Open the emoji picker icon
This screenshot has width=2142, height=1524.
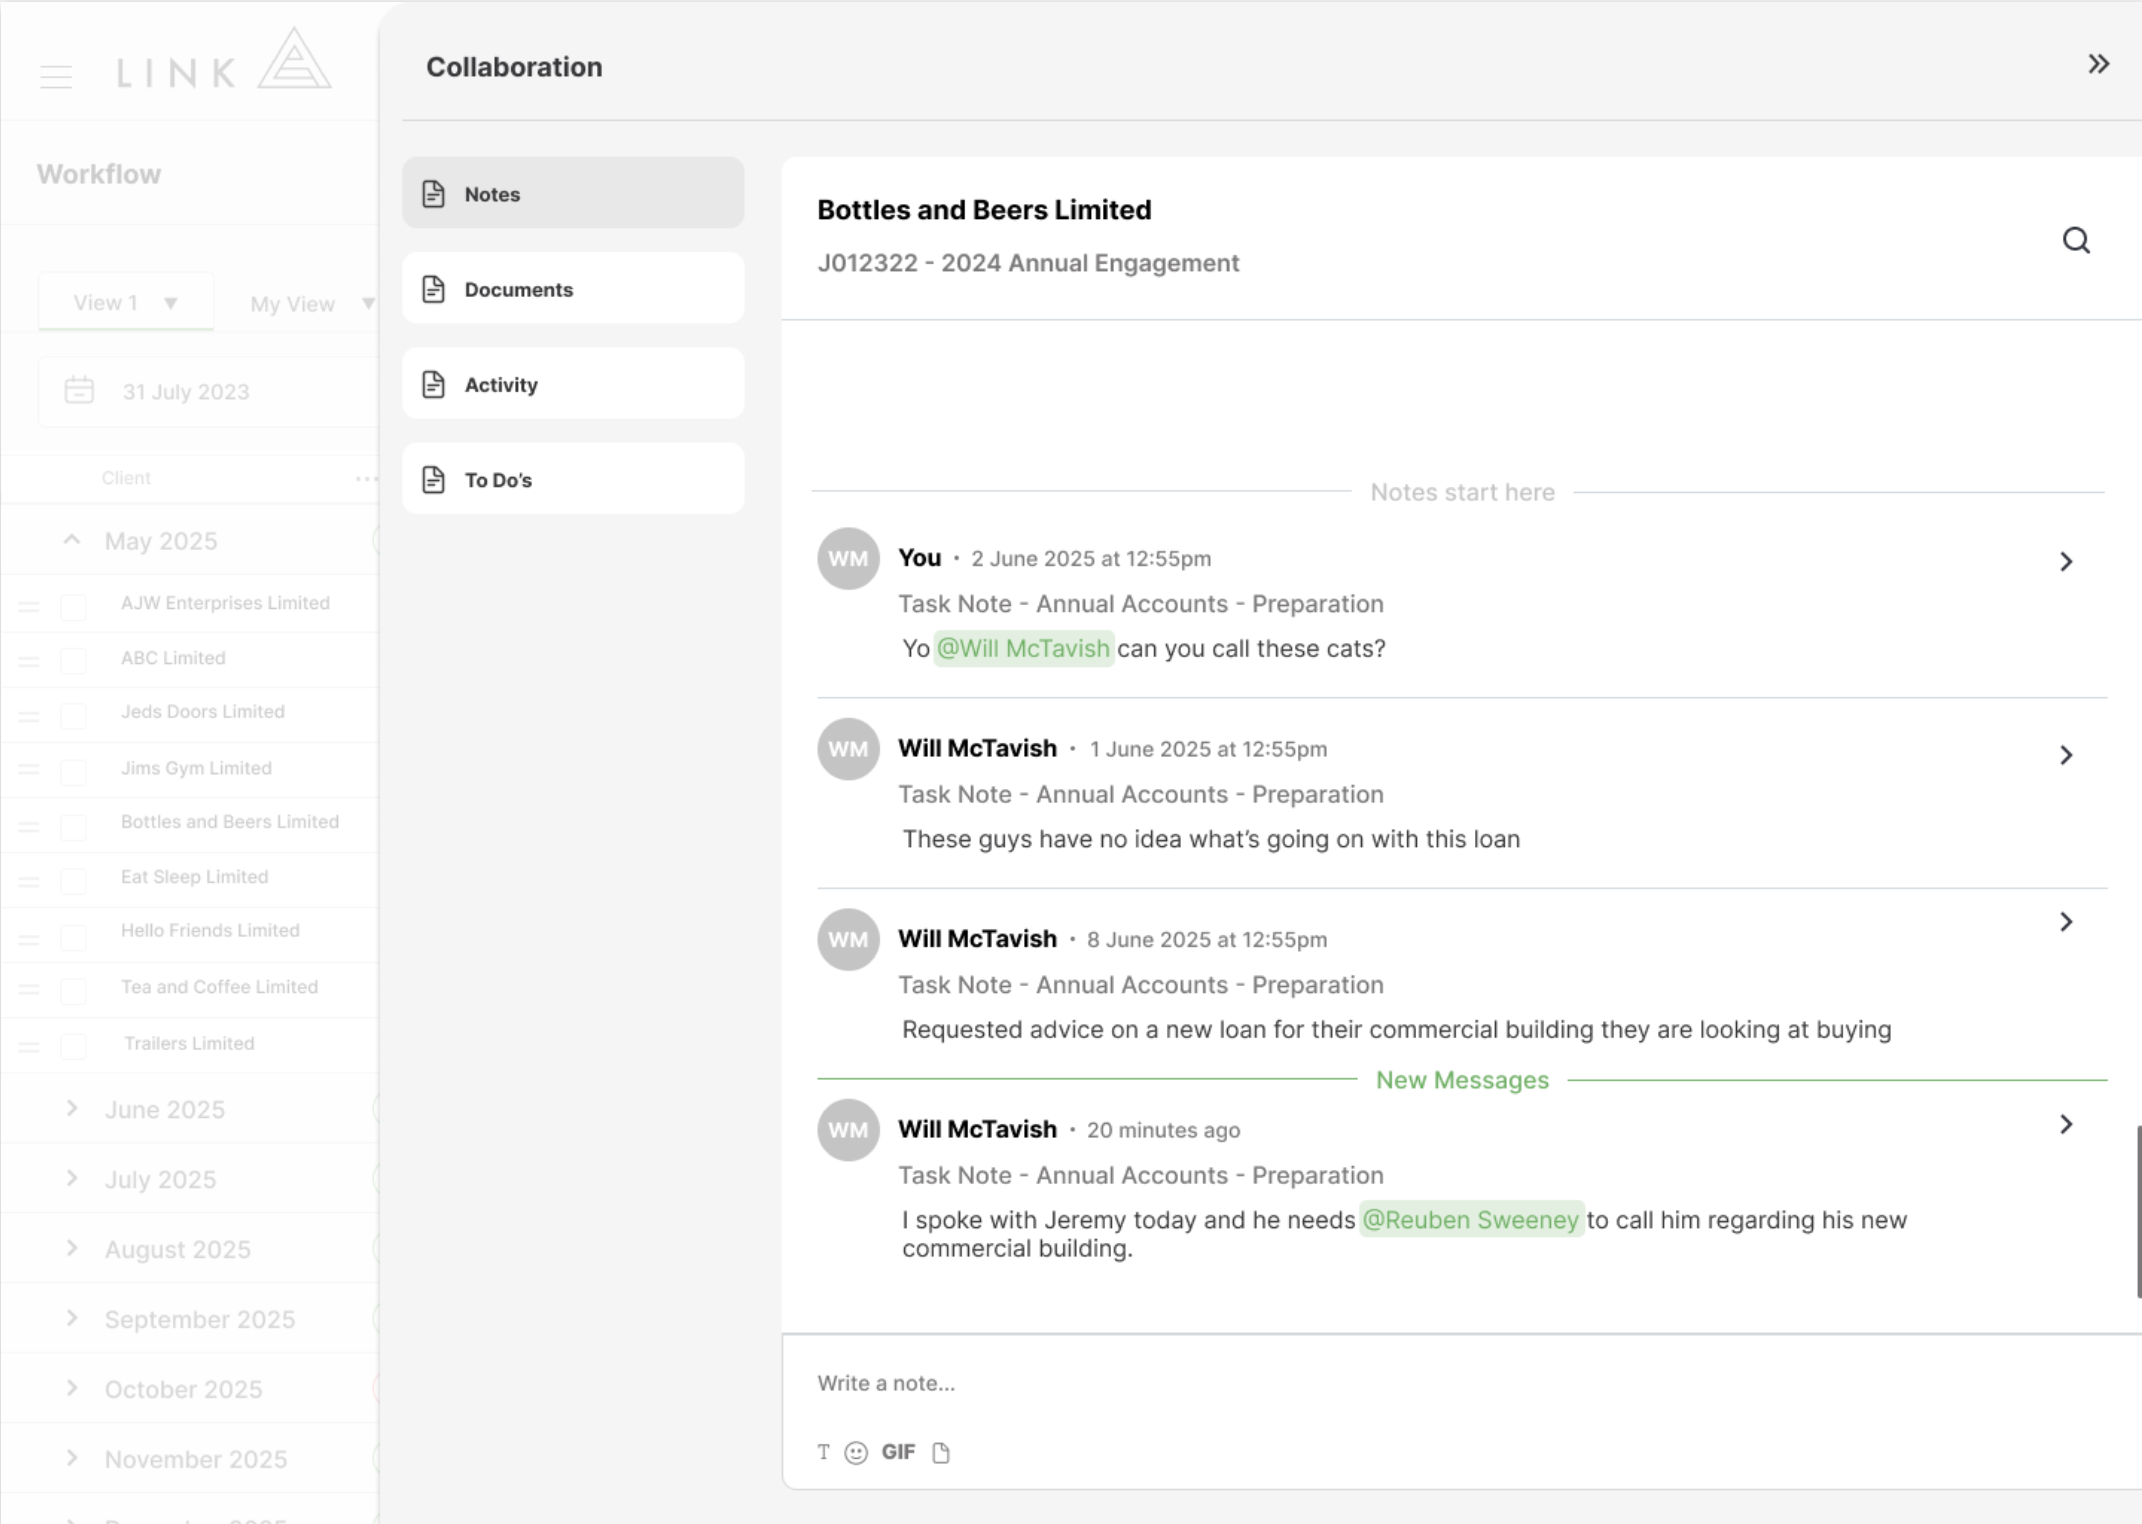point(856,1452)
